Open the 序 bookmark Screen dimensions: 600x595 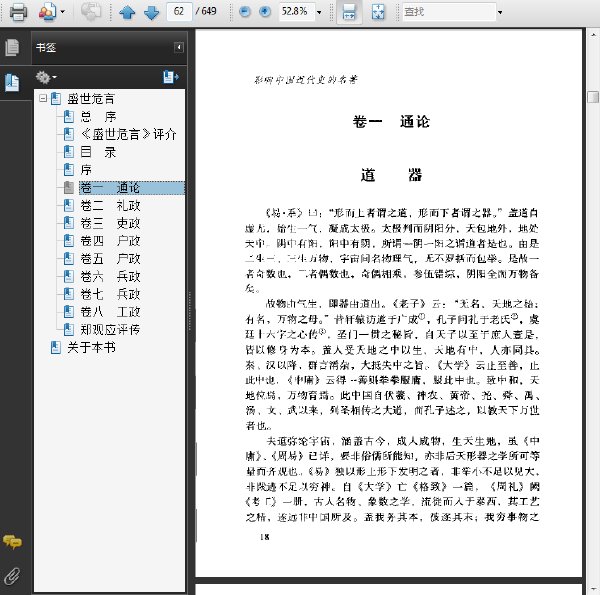[x=86, y=170]
